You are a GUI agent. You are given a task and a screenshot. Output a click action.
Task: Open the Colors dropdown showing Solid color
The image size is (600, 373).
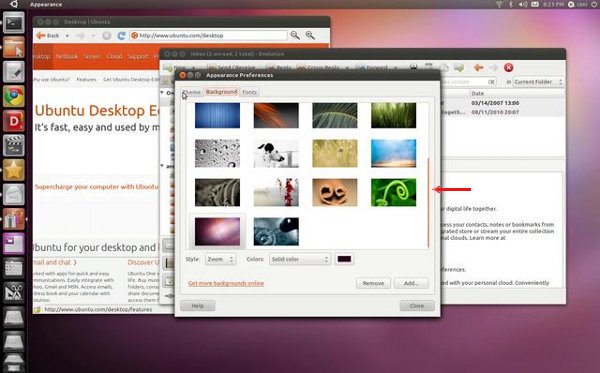tap(300, 259)
